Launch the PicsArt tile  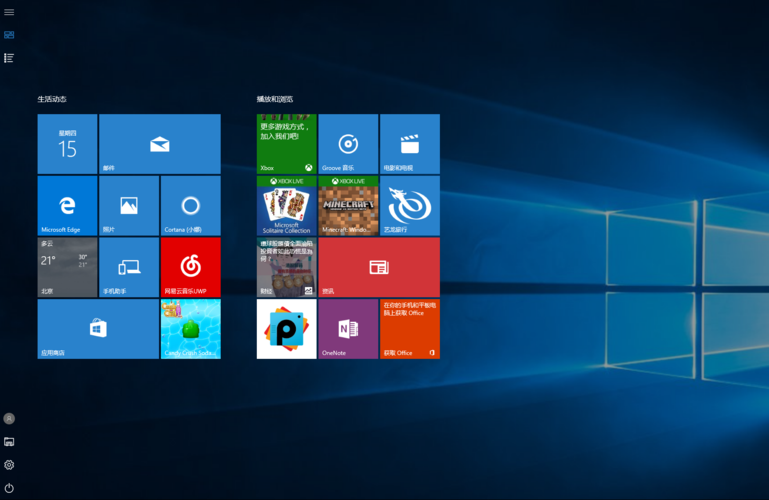286,329
